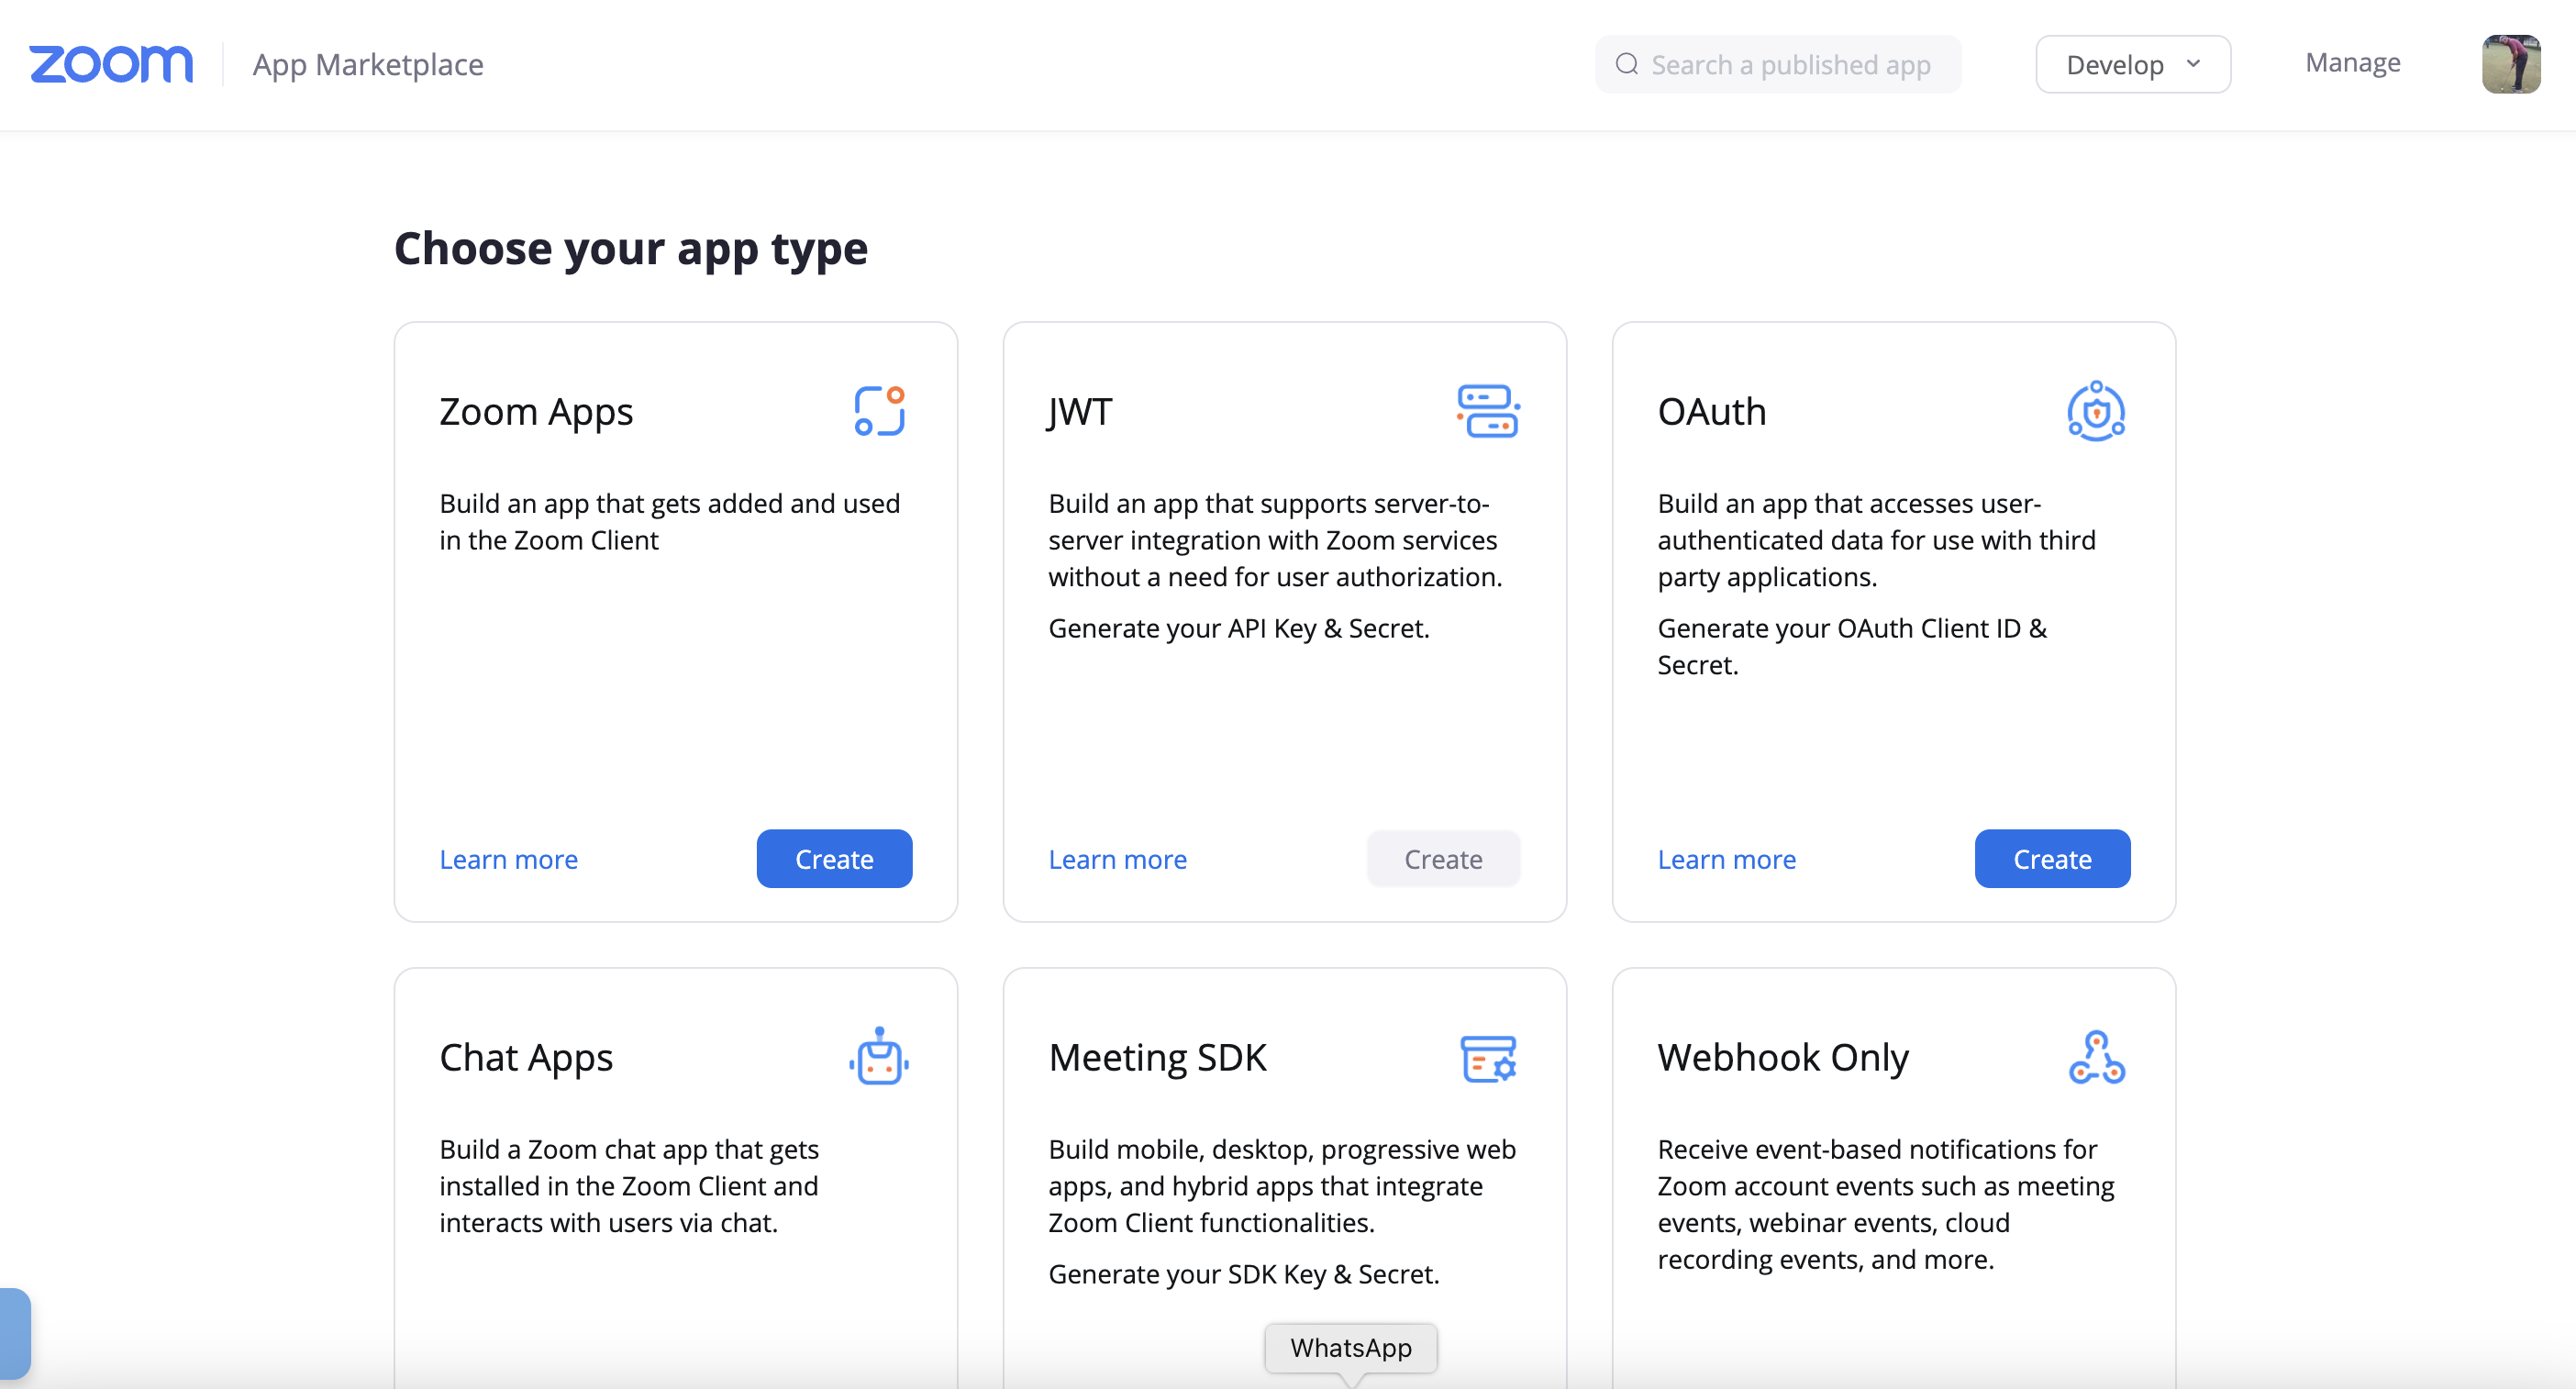Click the Zoom logo
Image resolution: width=2576 pixels, height=1389 pixels.
click(x=111, y=64)
